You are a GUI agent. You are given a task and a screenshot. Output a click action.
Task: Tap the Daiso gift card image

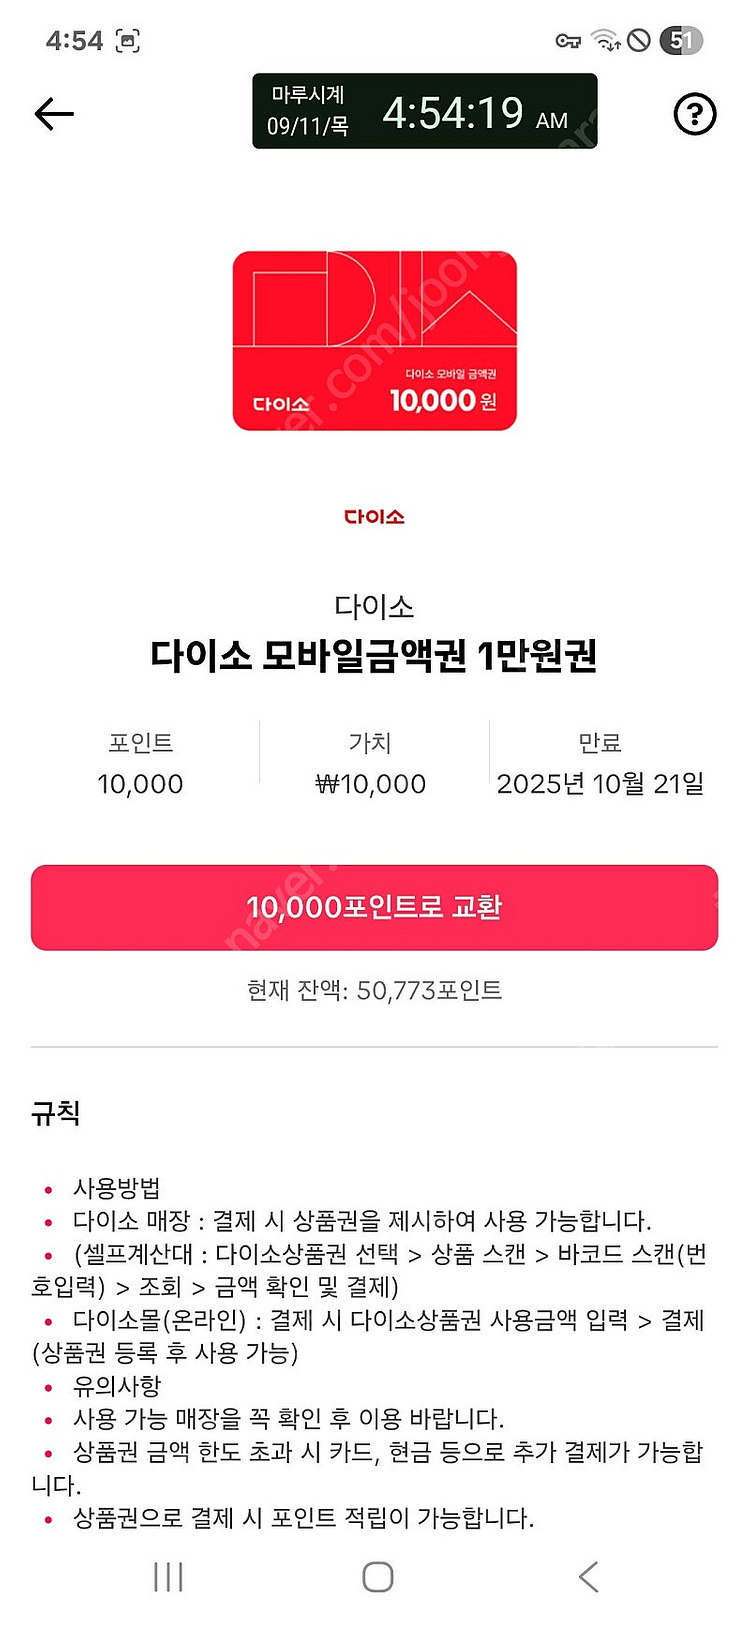coord(374,341)
